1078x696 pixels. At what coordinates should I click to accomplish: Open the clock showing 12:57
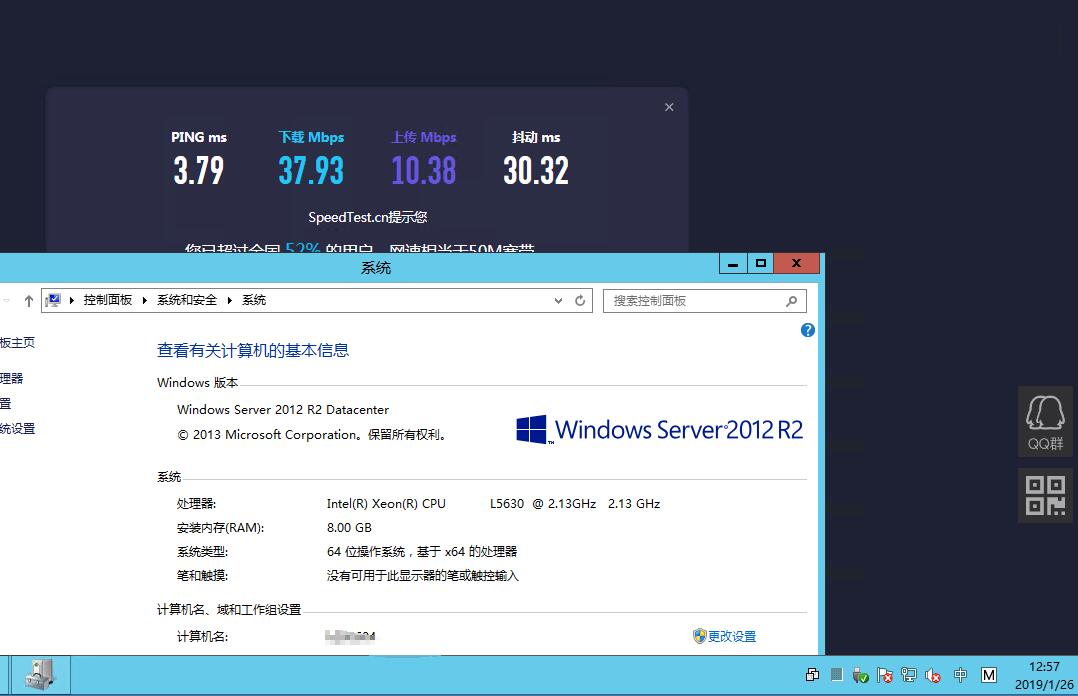pos(1044,675)
